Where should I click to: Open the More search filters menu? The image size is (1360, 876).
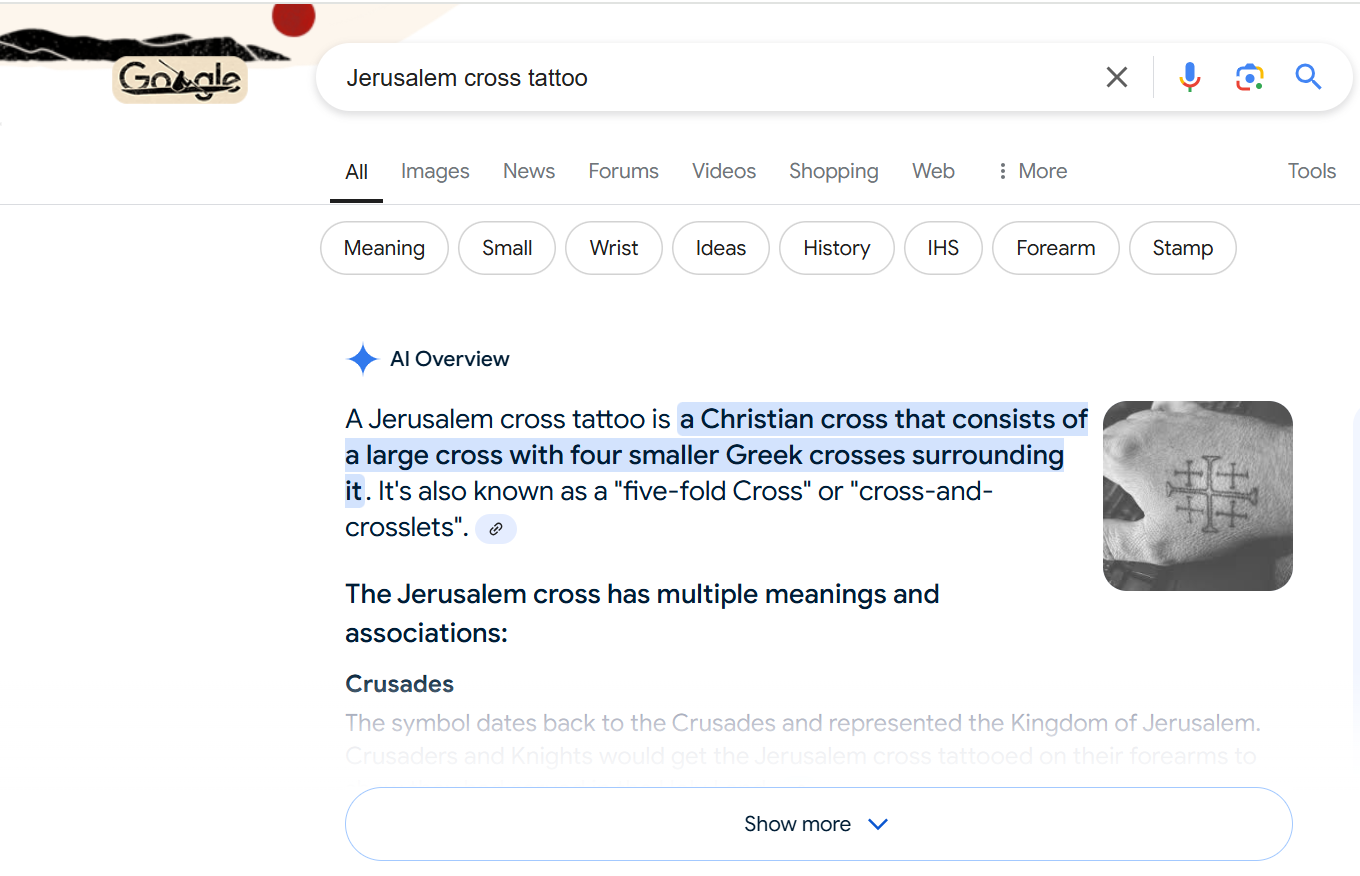pos(1031,171)
